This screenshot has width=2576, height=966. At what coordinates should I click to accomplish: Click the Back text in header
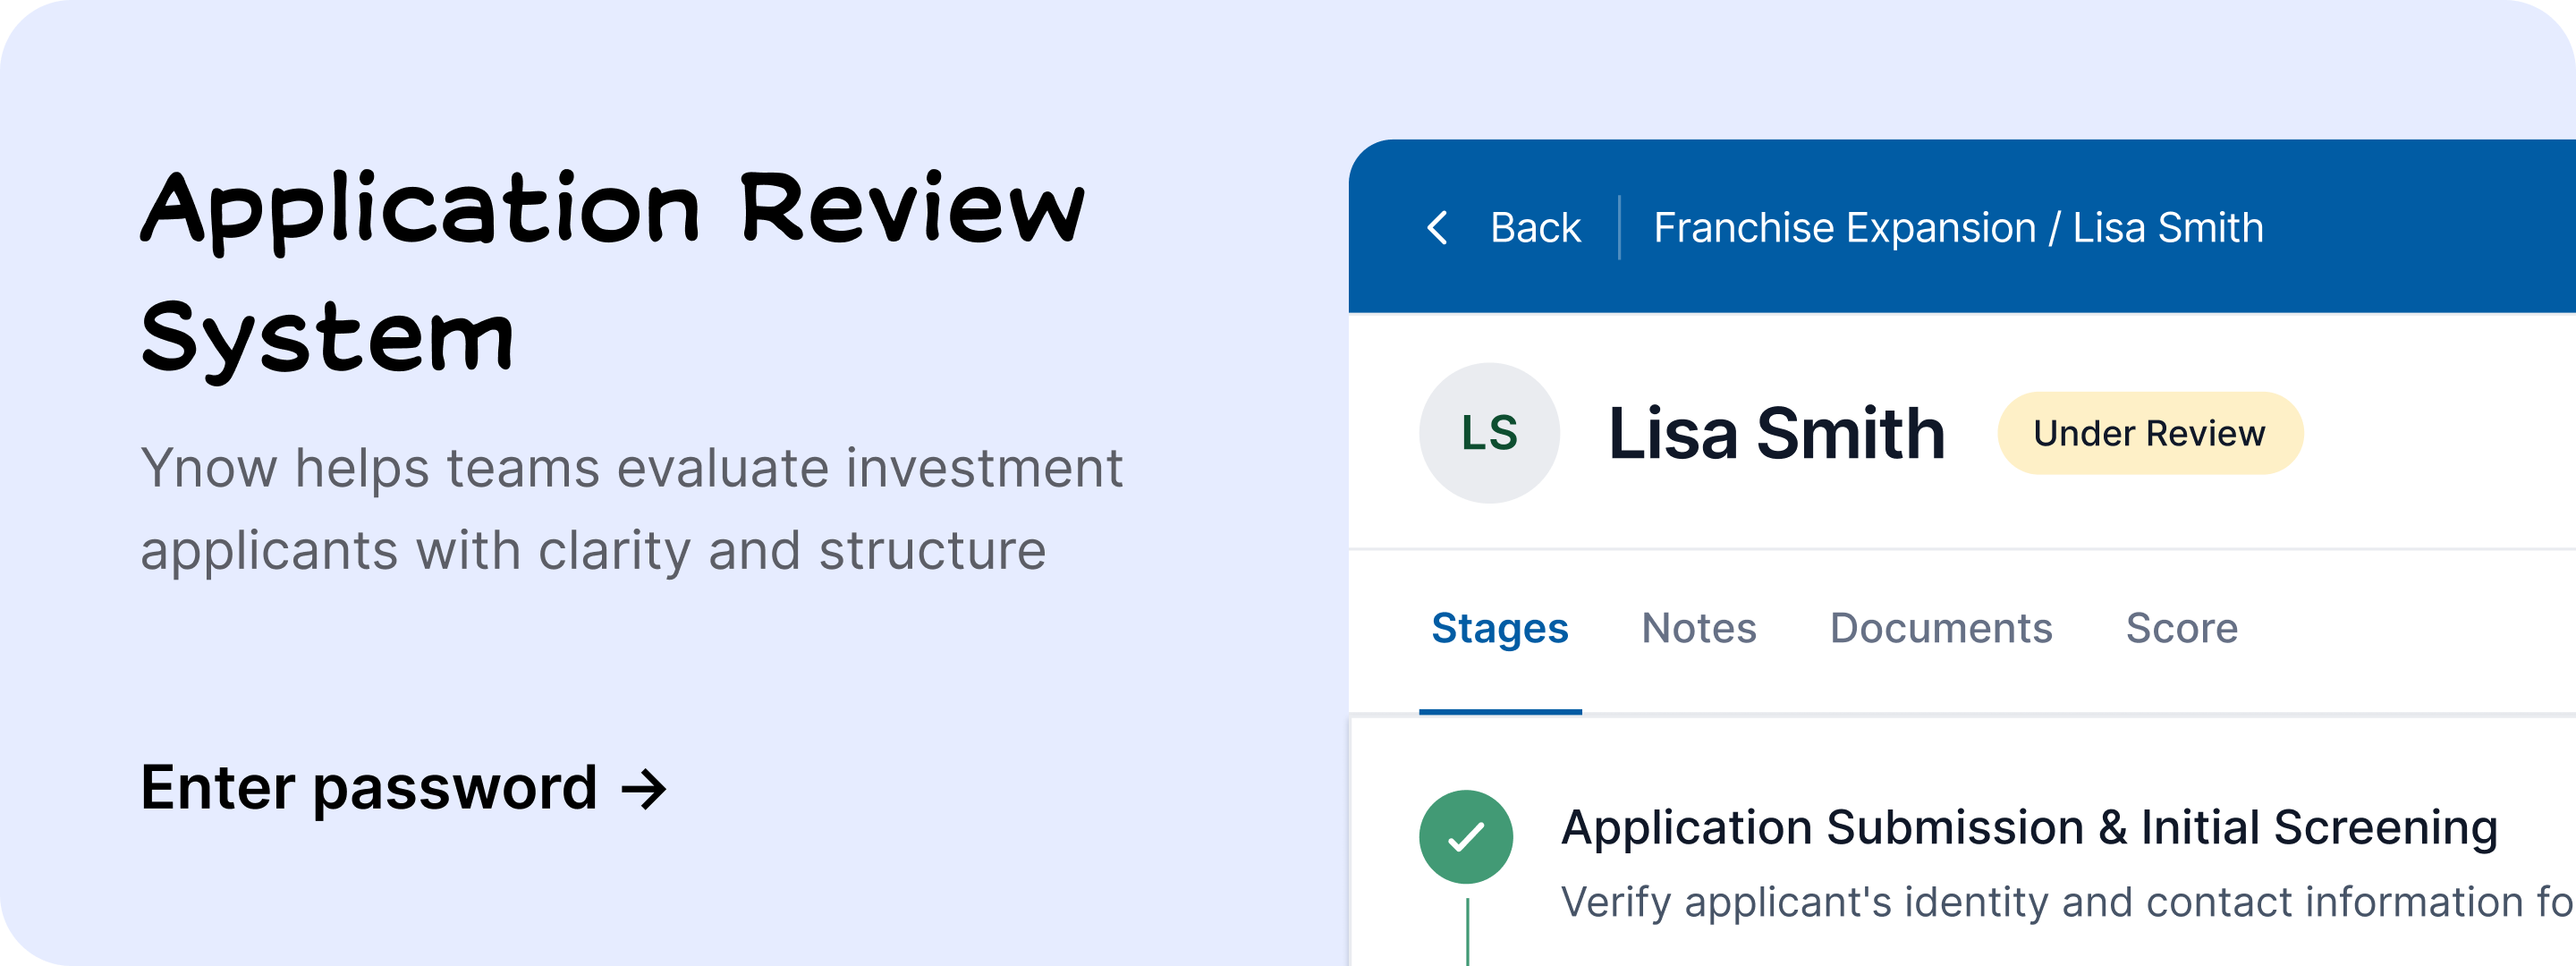click(x=1535, y=228)
